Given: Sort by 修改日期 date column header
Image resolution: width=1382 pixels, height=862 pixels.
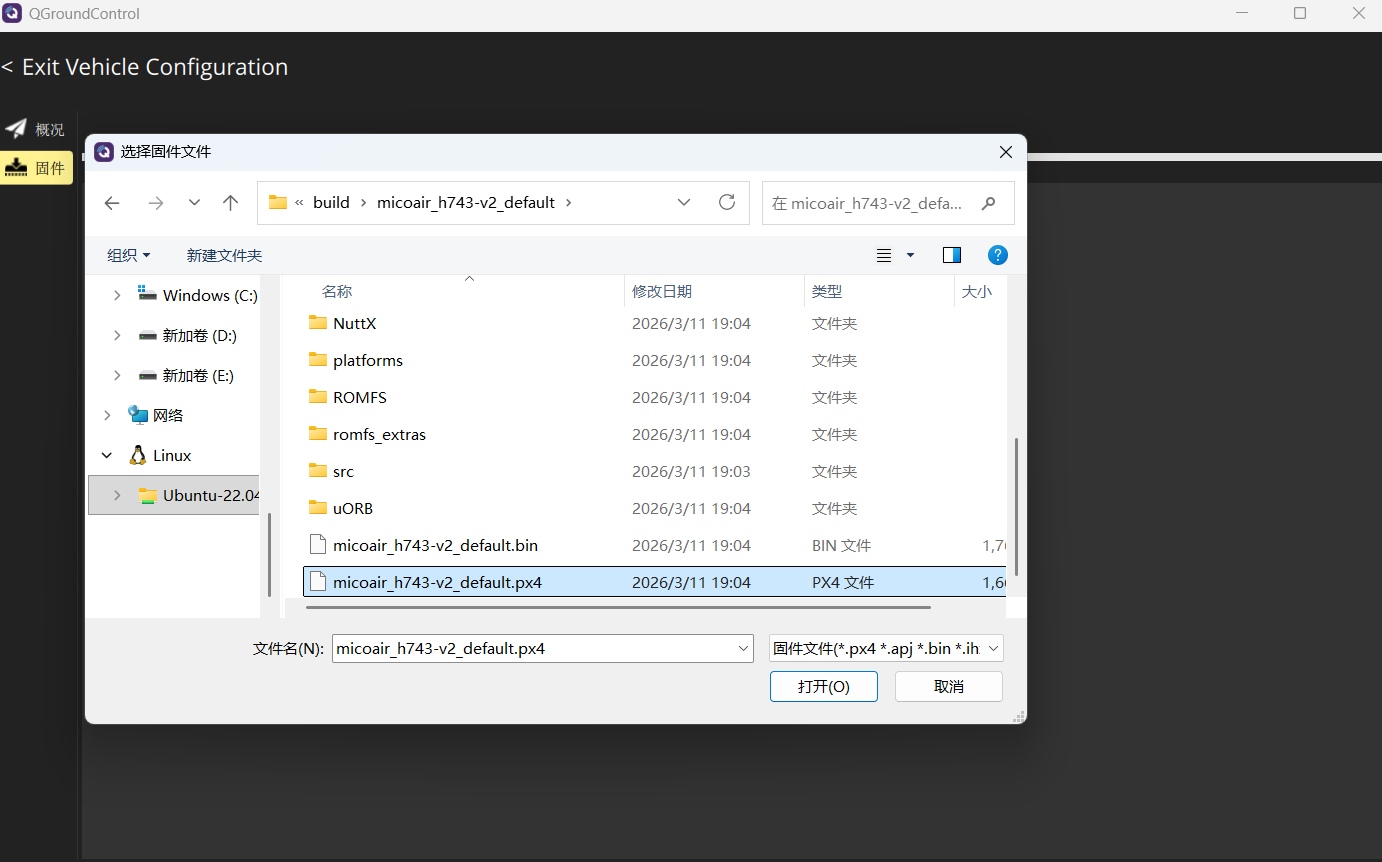Looking at the screenshot, I should point(661,291).
